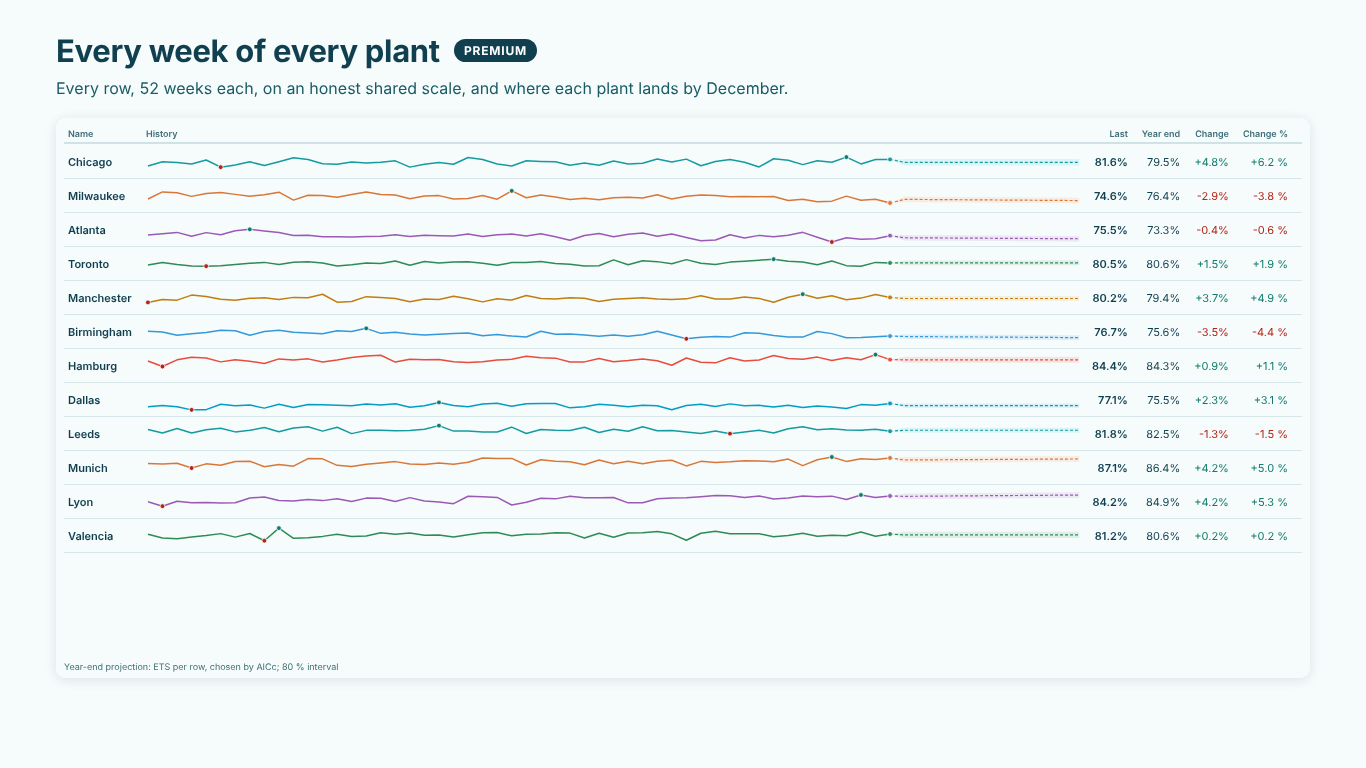Image resolution: width=1366 pixels, height=768 pixels.
Task: Select the Milwaukee row name
Action: (97, 196)
